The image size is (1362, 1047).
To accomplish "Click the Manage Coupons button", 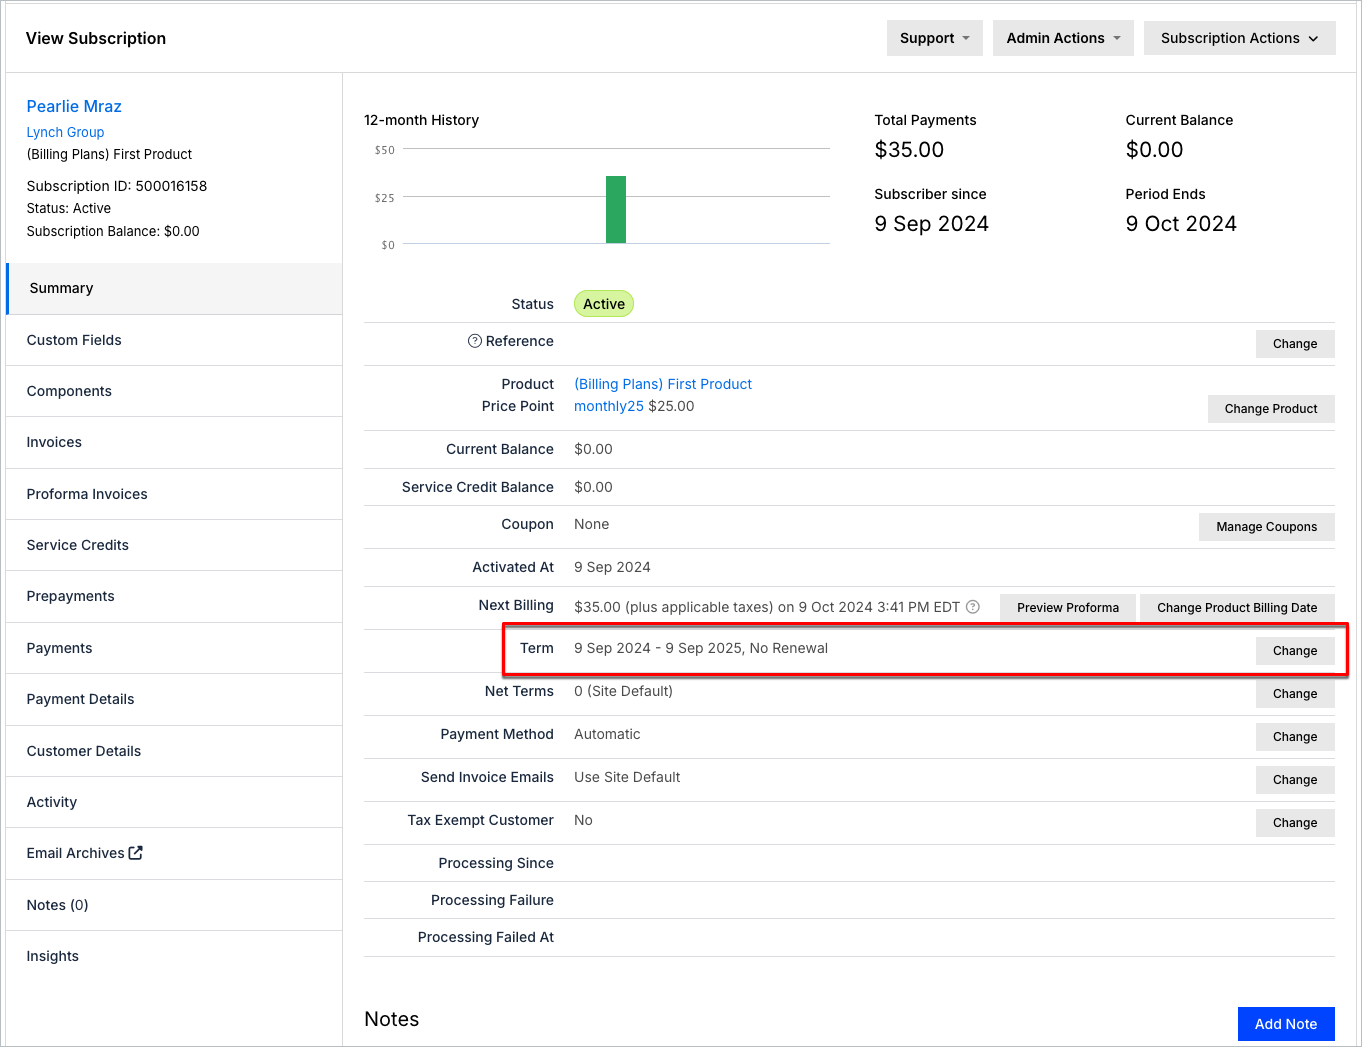I will tap(1267, 527).
